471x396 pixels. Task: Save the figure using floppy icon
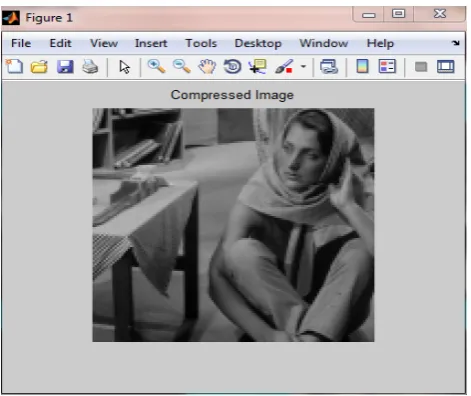point(65,67)
